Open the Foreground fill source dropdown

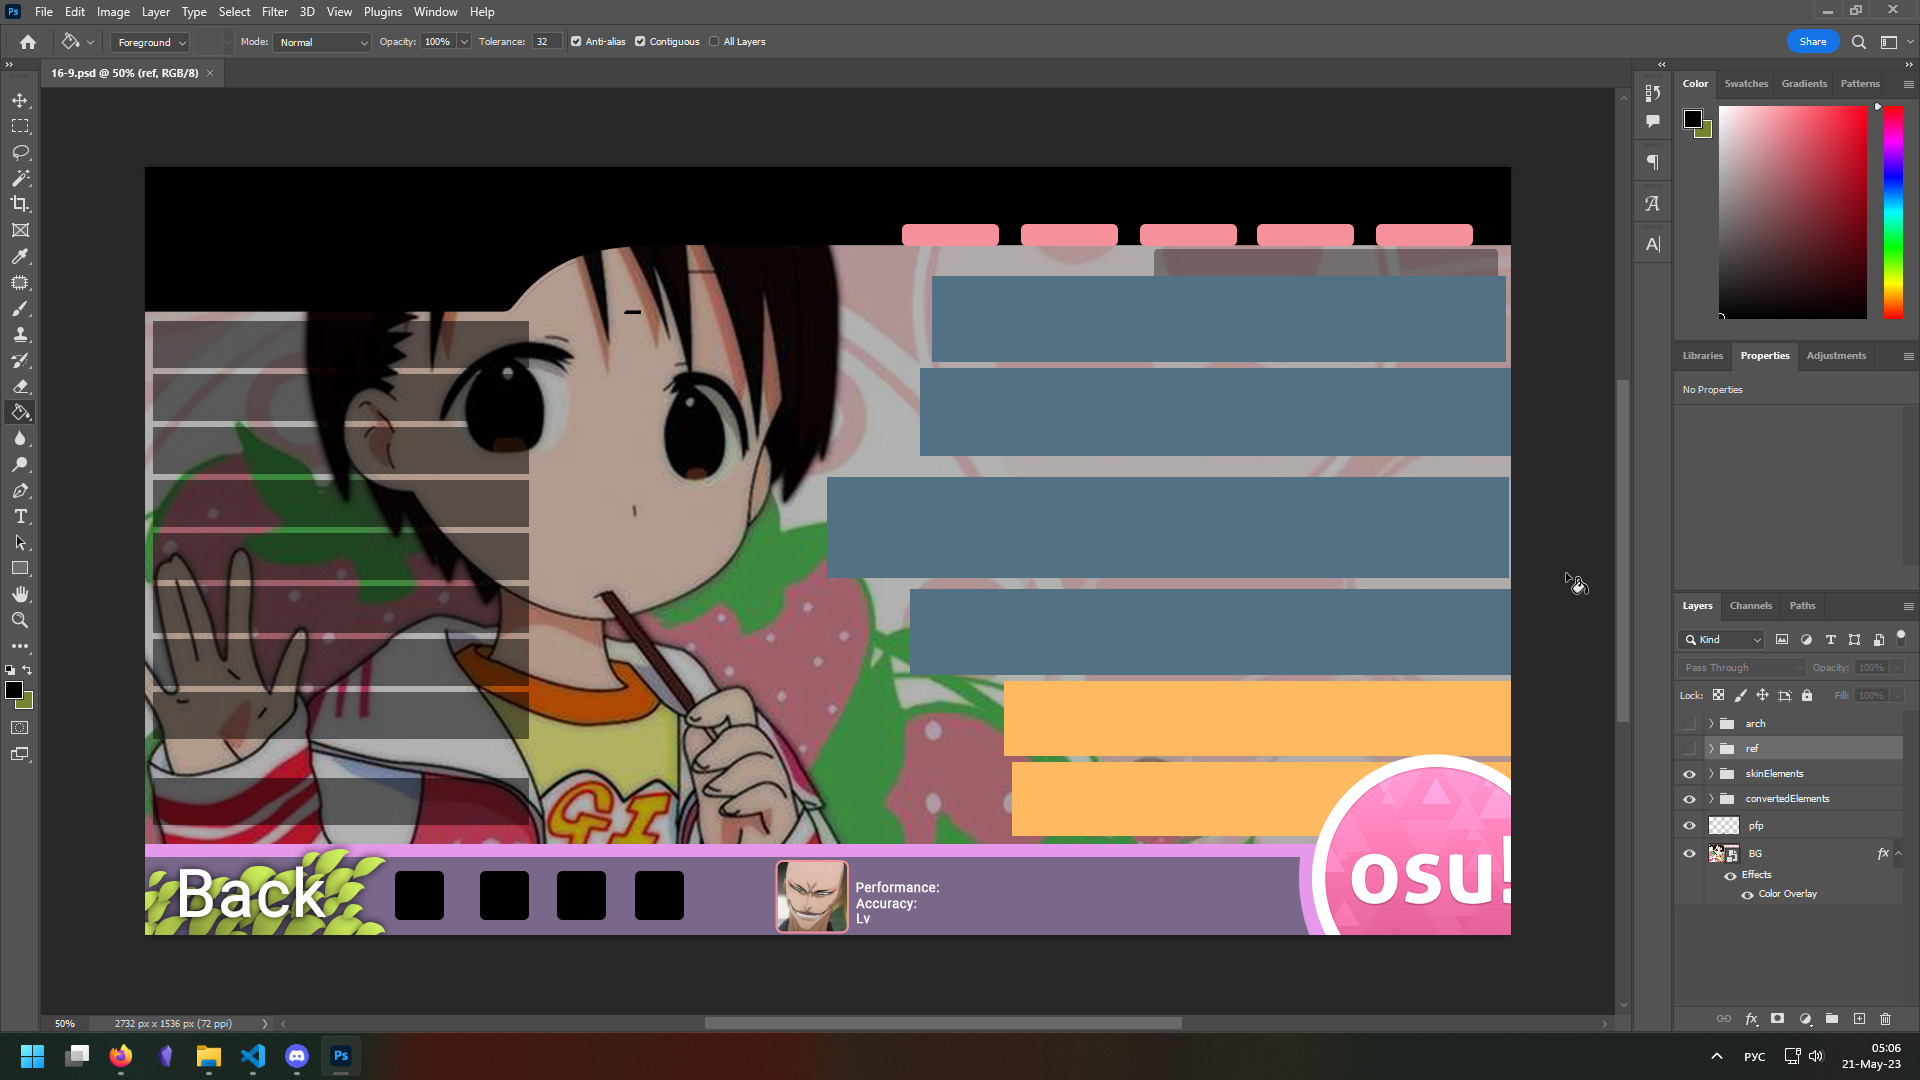pos(151,42)
